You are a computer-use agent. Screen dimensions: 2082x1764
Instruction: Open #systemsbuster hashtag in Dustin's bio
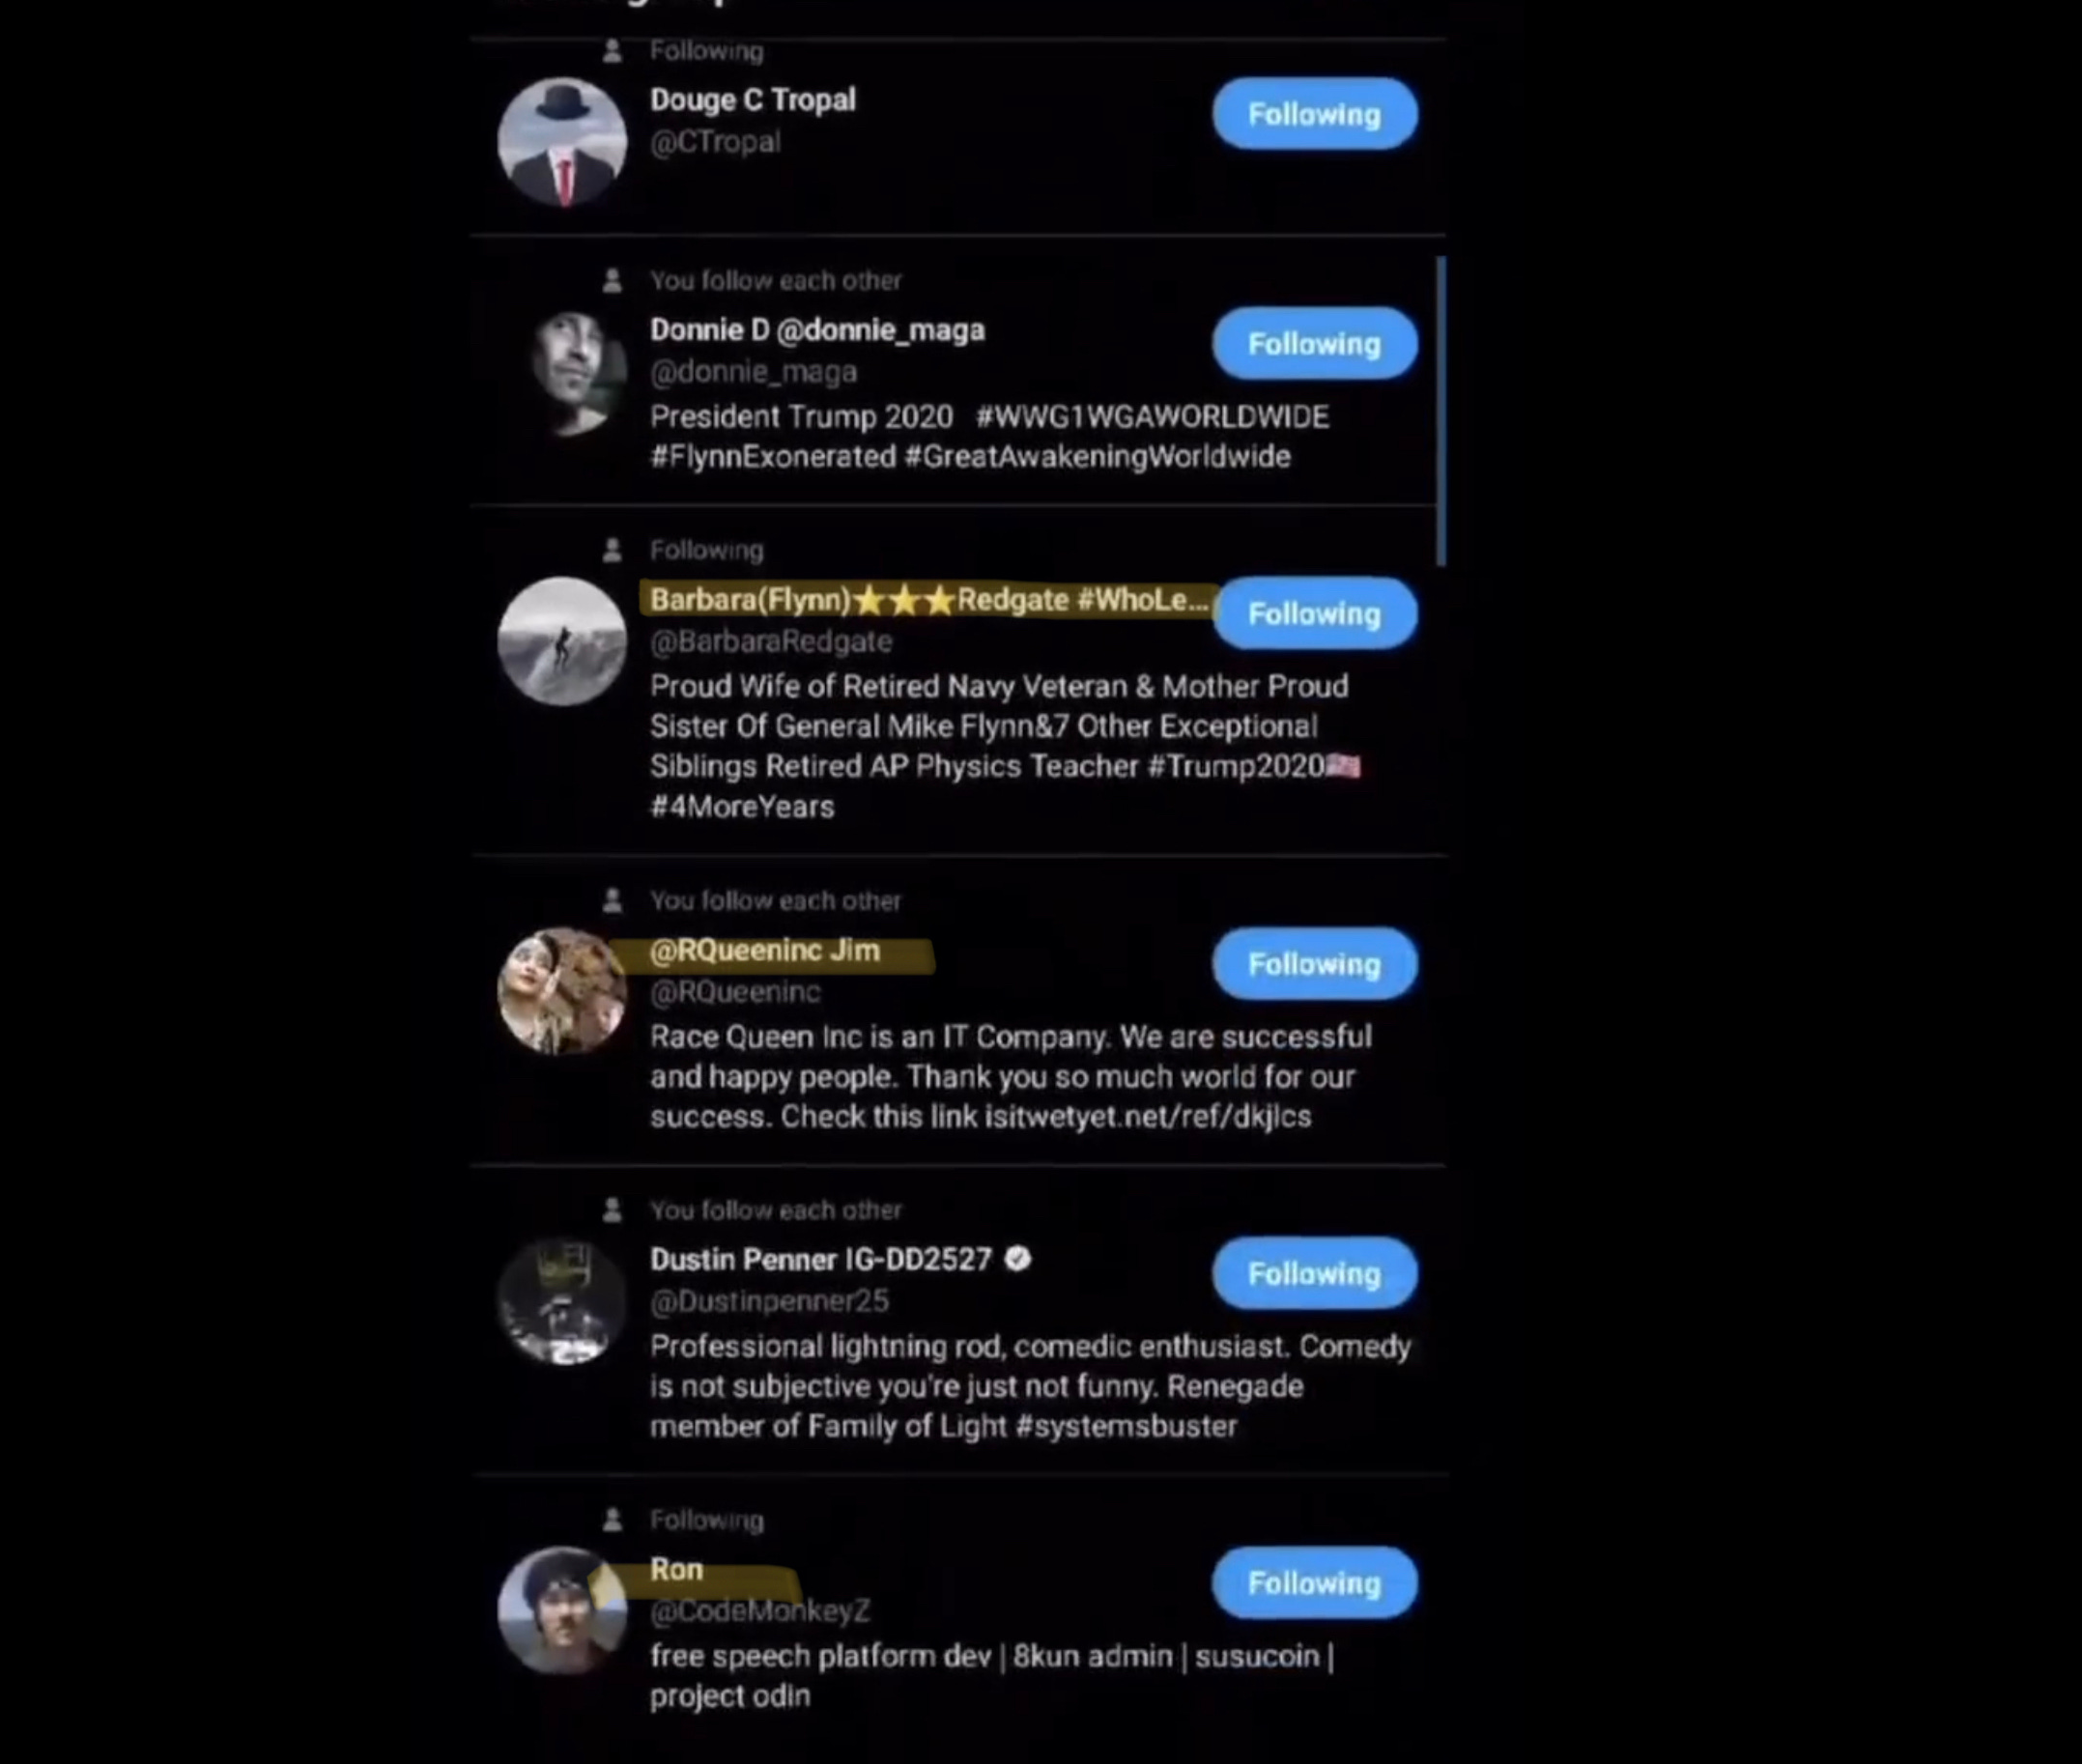1126,1426
